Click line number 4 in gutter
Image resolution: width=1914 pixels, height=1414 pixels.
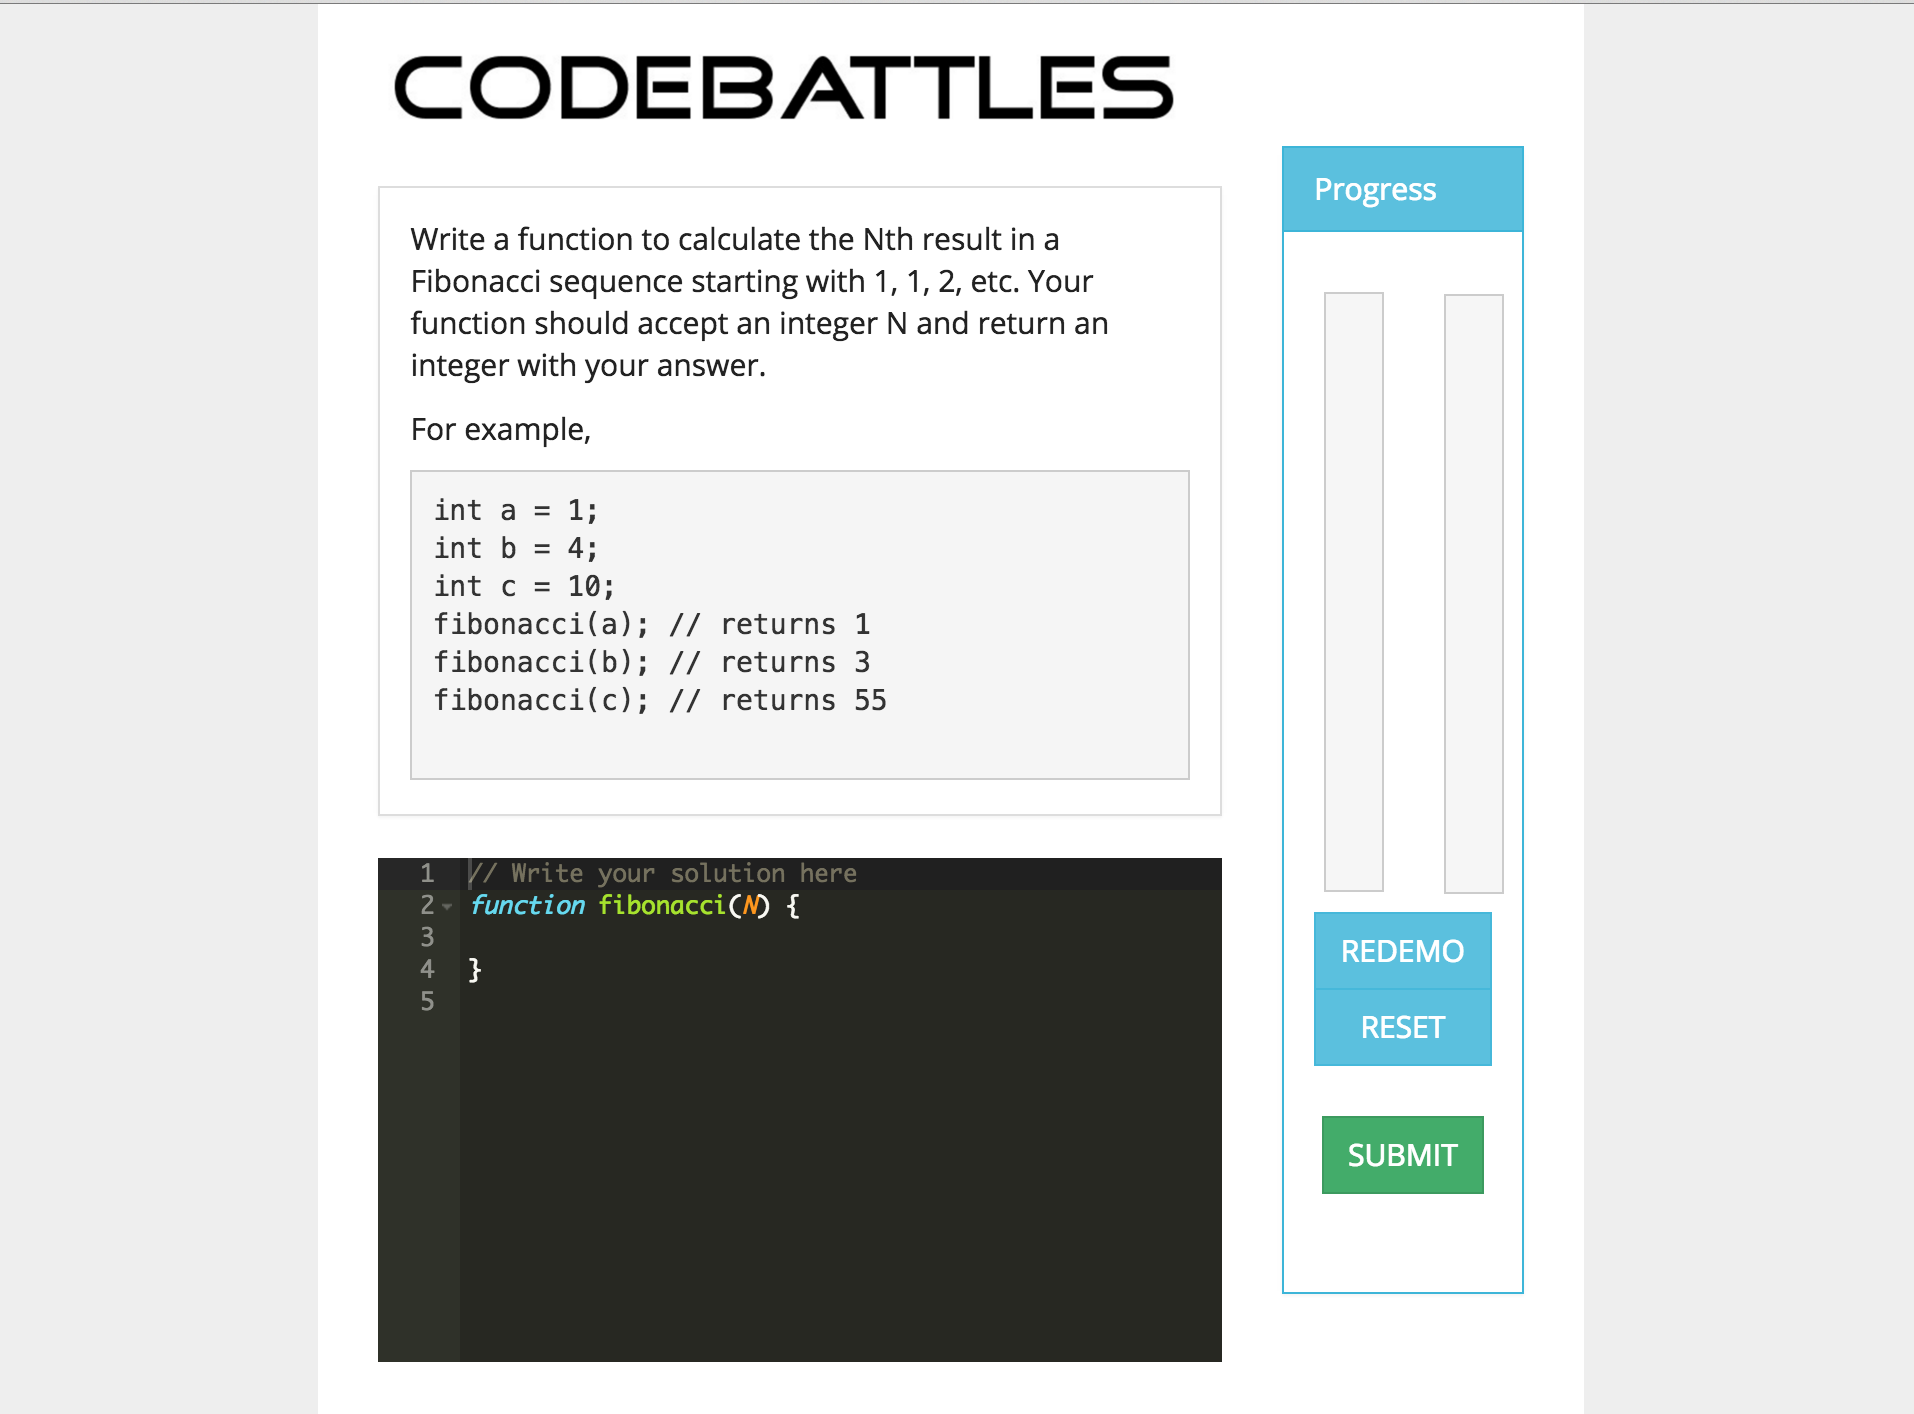point(427,969)
